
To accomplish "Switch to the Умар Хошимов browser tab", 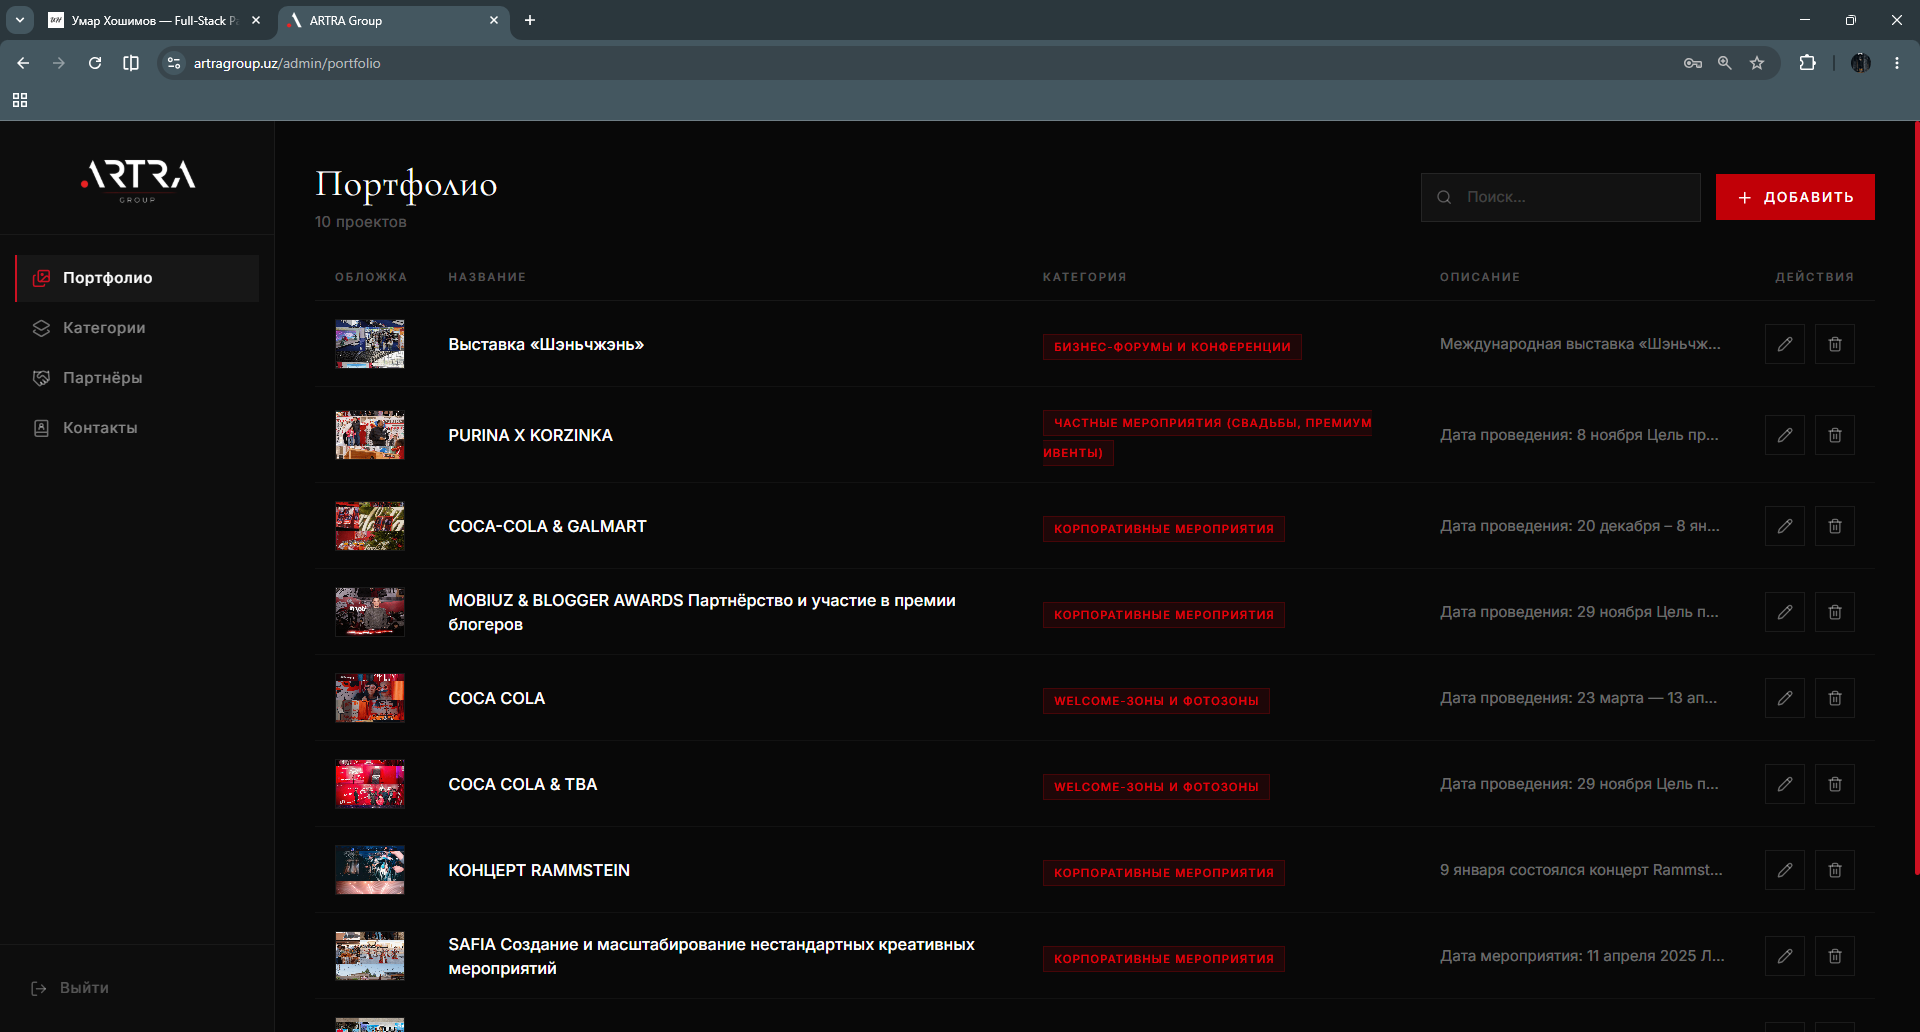I will click(x=154, y=20).
